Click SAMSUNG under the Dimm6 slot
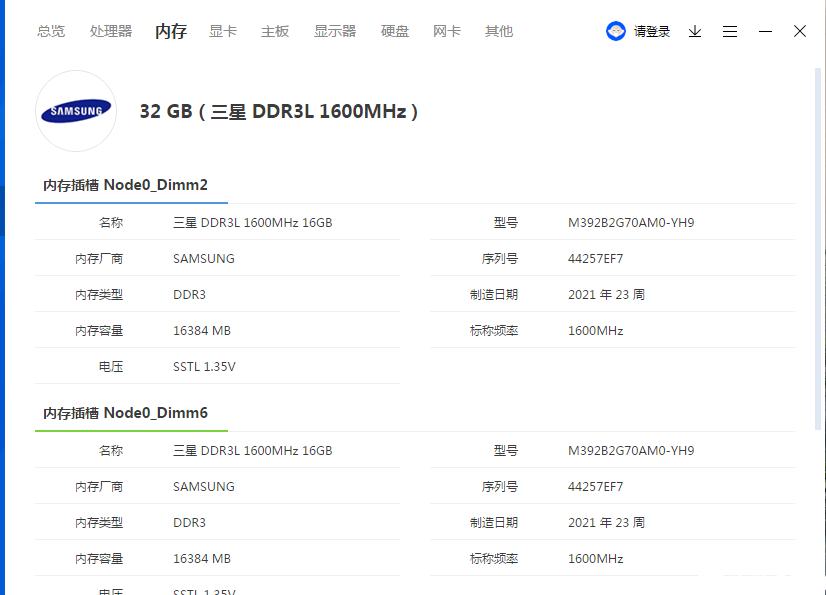This screenshot has width=826, height=595. [204, 486]
